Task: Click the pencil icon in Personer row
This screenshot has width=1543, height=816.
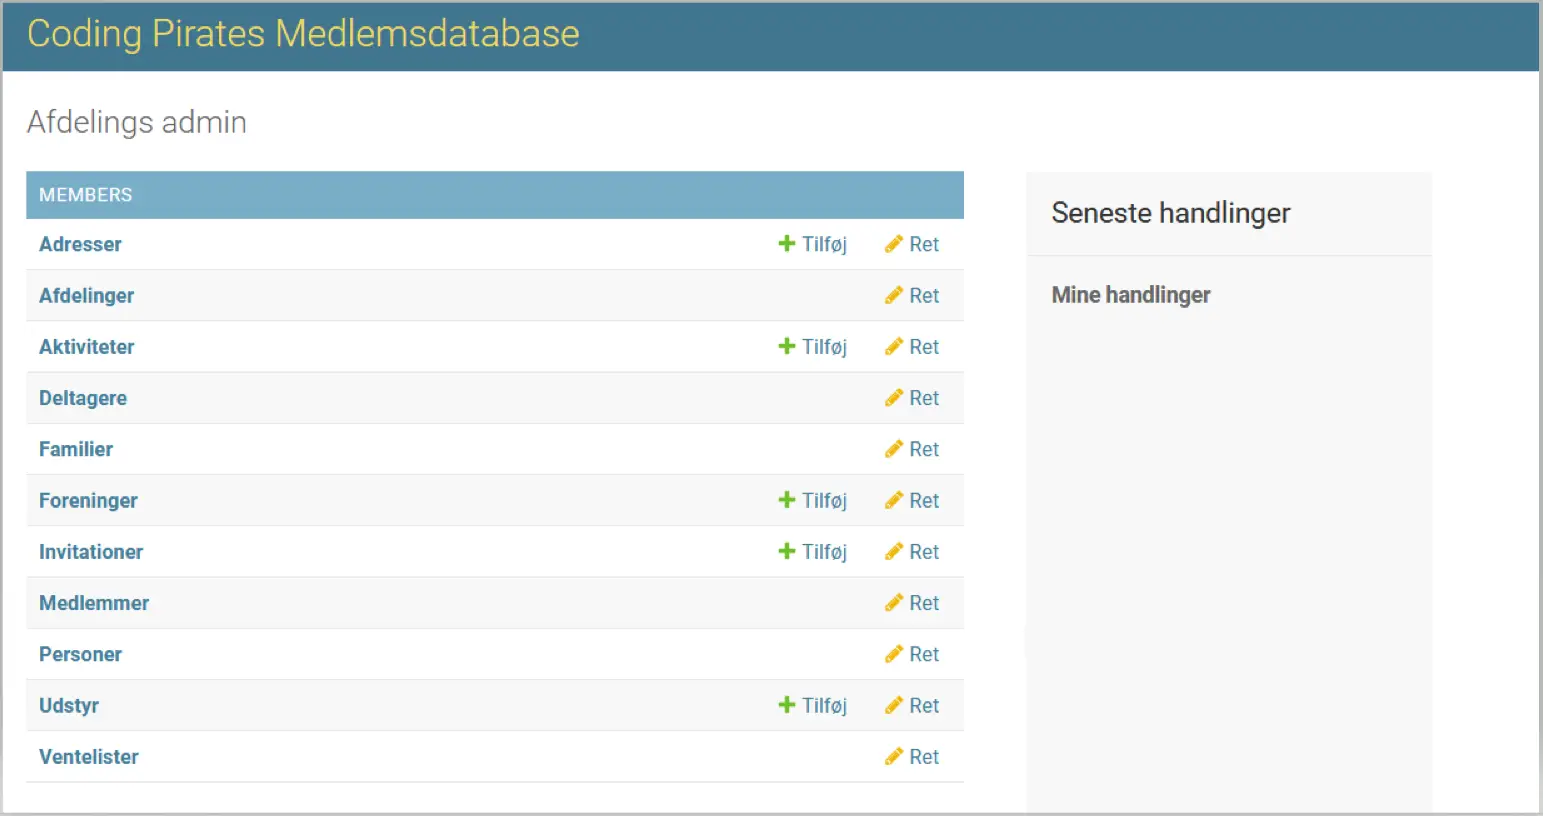Action: tap(894, 654)
